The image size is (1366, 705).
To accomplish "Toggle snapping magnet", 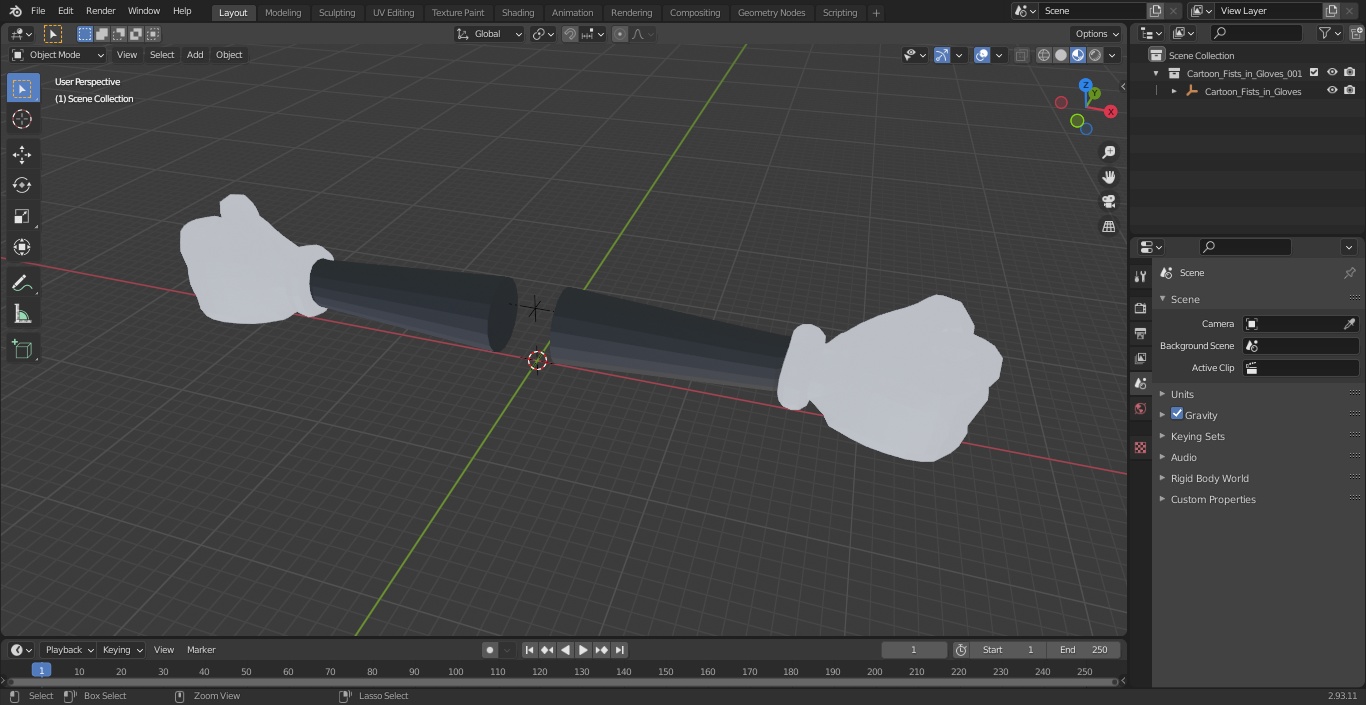I will pos(570,34).
